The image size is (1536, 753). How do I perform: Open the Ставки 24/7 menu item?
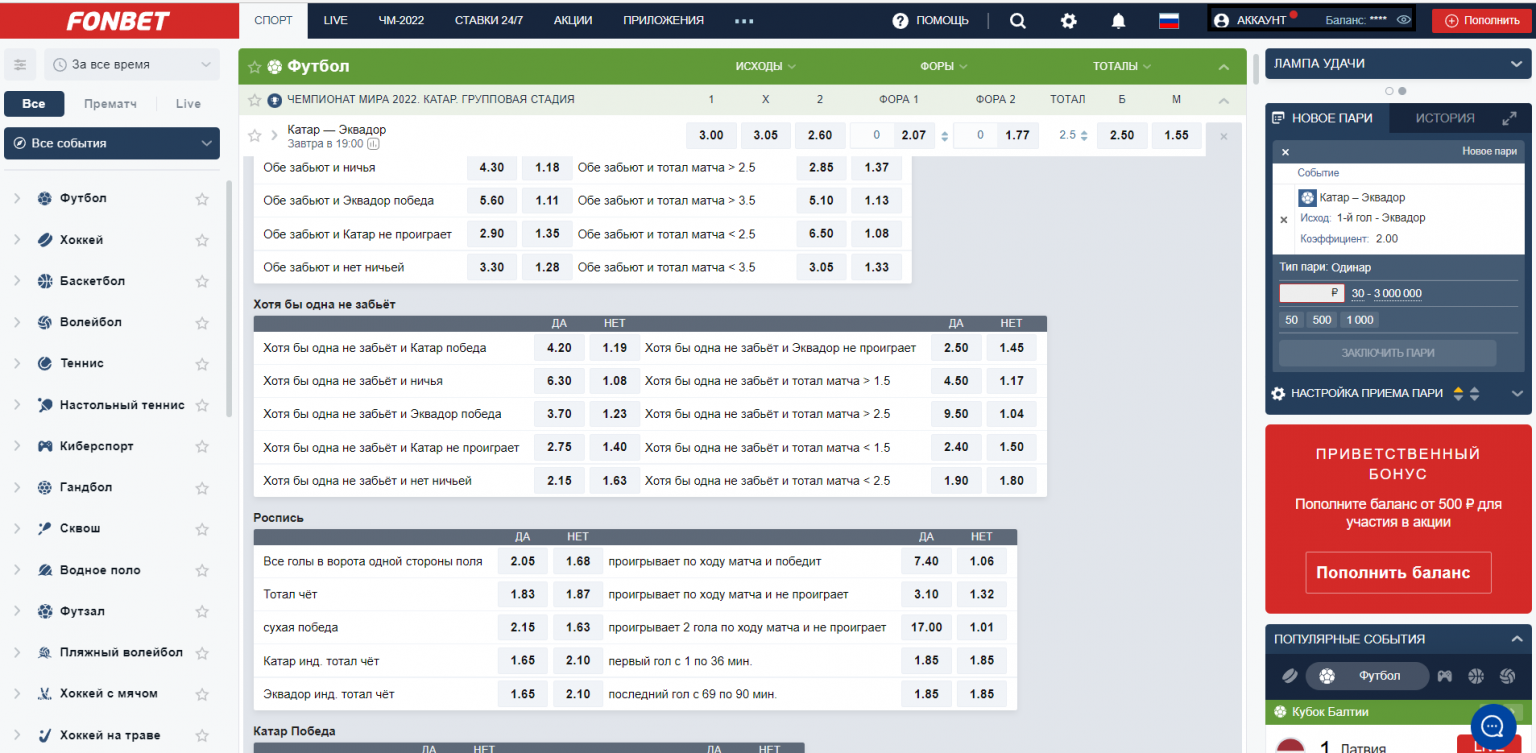tap(489, 20)
